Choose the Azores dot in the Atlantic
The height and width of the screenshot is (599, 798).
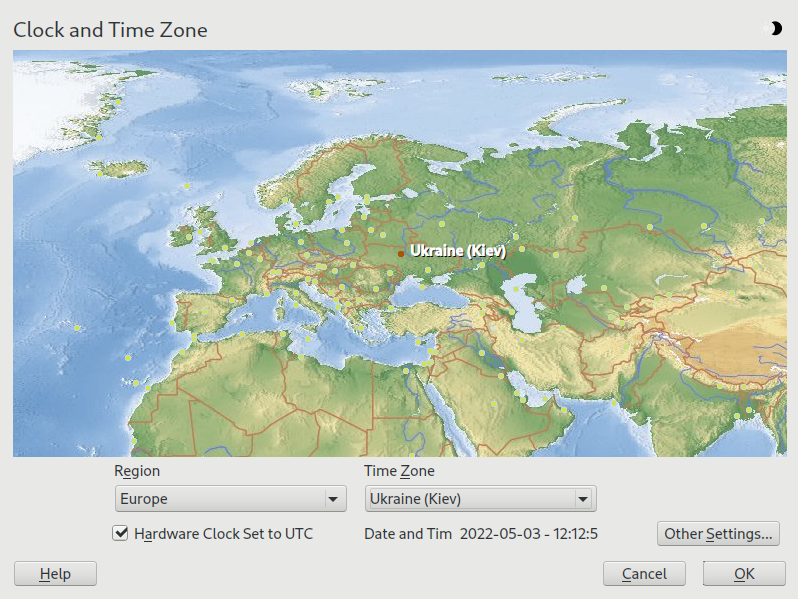(x=77, y=328)
